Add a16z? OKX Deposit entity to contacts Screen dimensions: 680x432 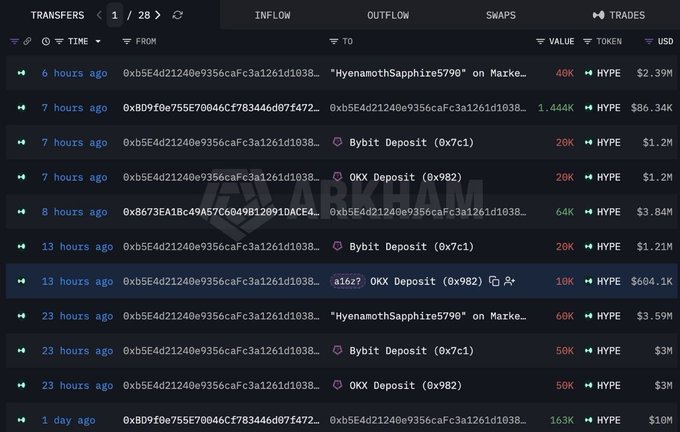[x=510, y=281]
